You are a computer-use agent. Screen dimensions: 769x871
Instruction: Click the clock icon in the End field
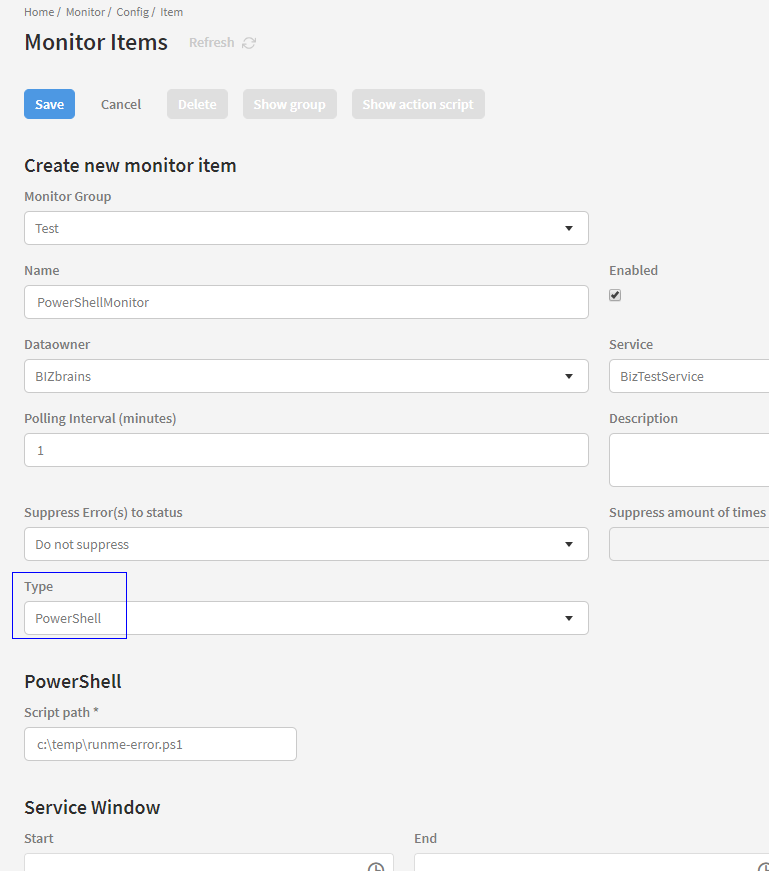pos(764,866)
